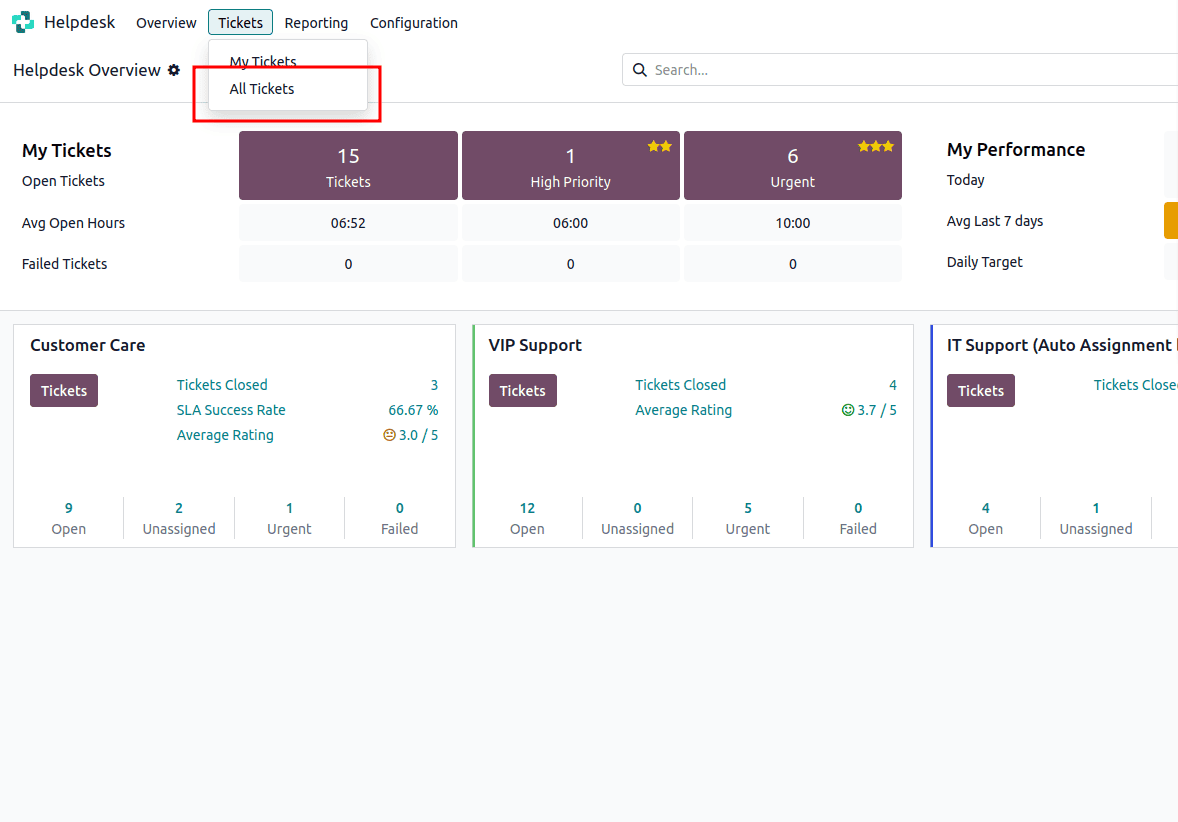The height and width of the screenshot is (822, 1178).
Task: Open Customer Care tickets via its Tickets button
Action: (63, 390)
